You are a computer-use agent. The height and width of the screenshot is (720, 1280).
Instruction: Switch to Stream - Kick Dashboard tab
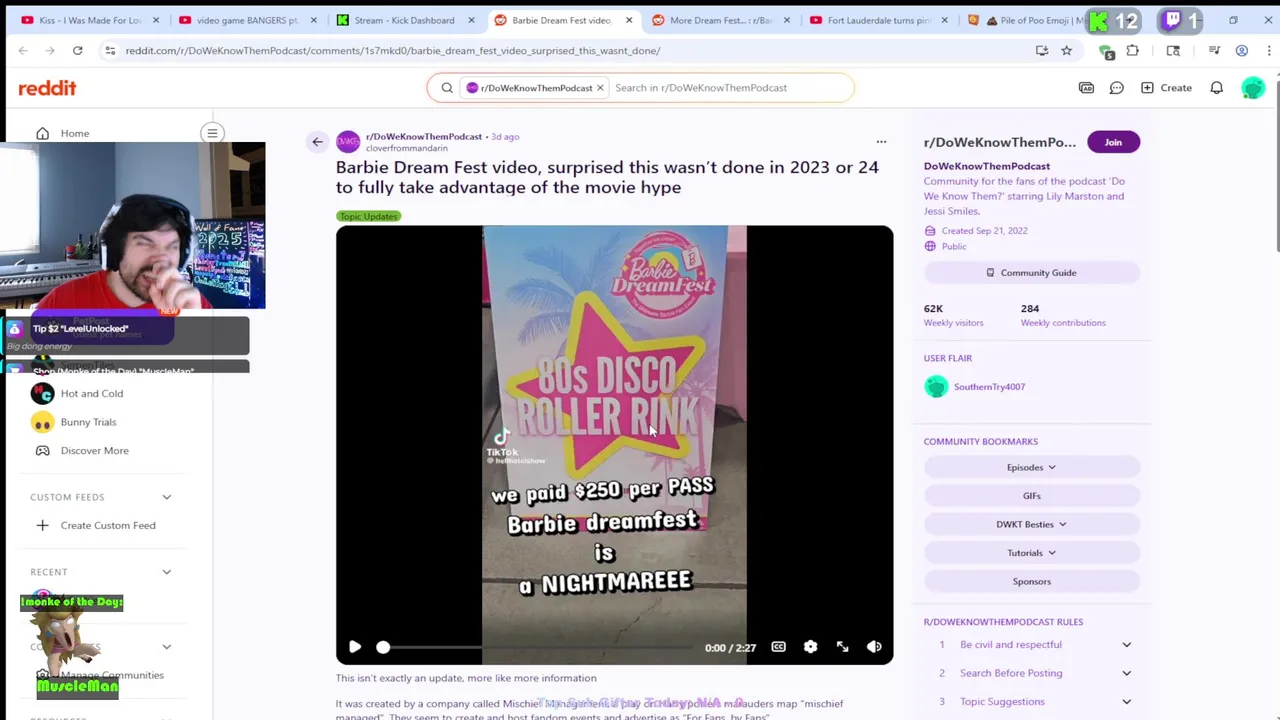[x=404, y=20]
